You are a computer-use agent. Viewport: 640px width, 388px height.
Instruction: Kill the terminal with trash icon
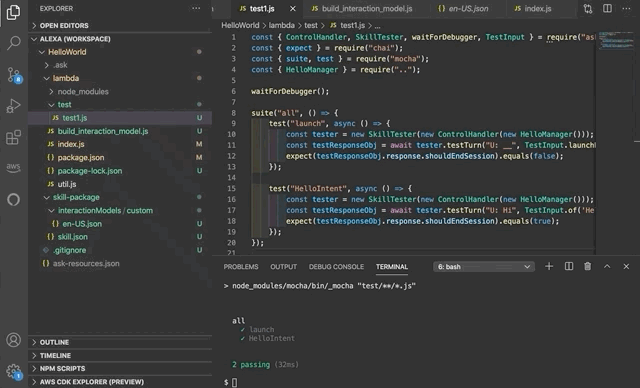coord(588,266)
